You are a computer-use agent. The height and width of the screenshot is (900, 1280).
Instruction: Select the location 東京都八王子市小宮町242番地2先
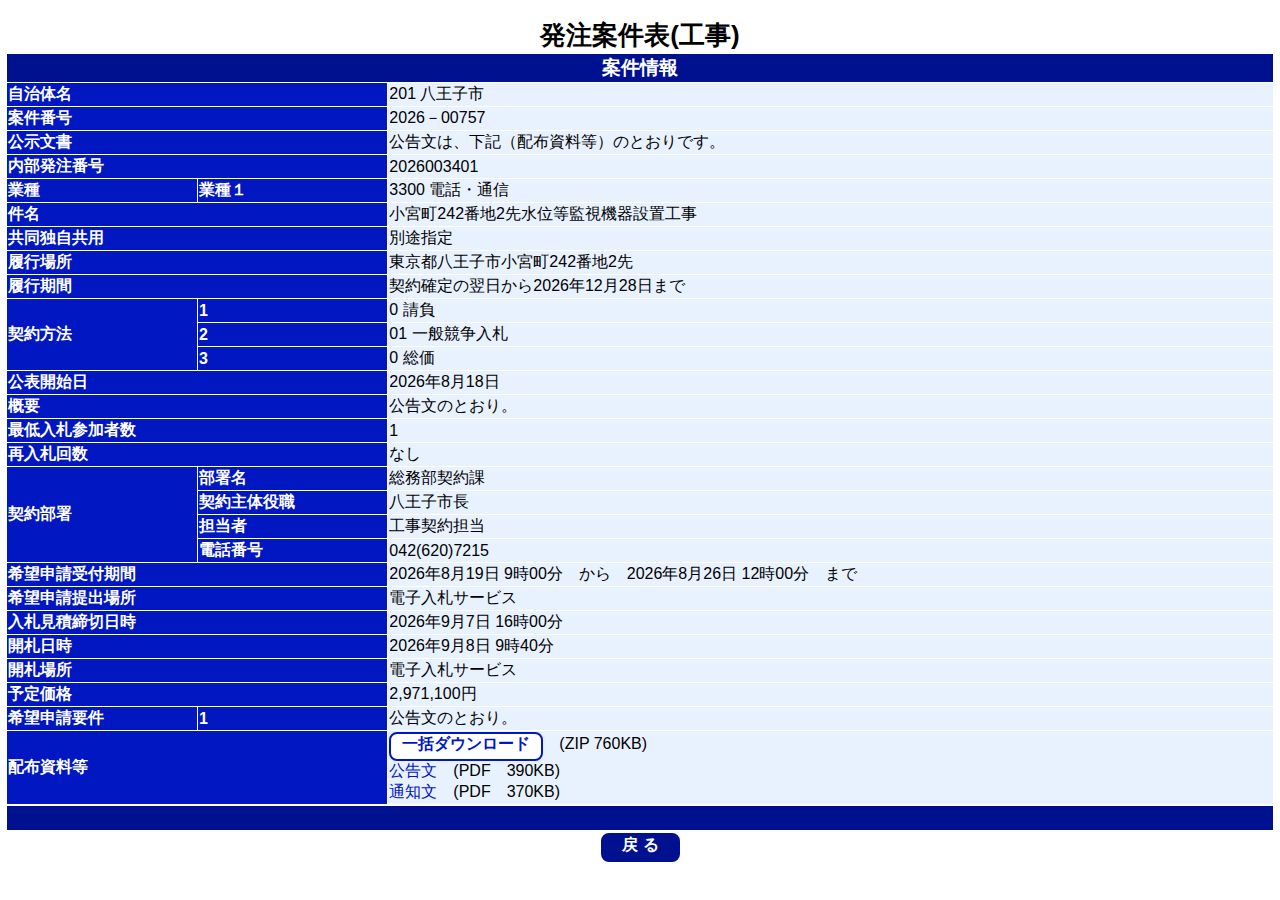(x=511, y=262)
